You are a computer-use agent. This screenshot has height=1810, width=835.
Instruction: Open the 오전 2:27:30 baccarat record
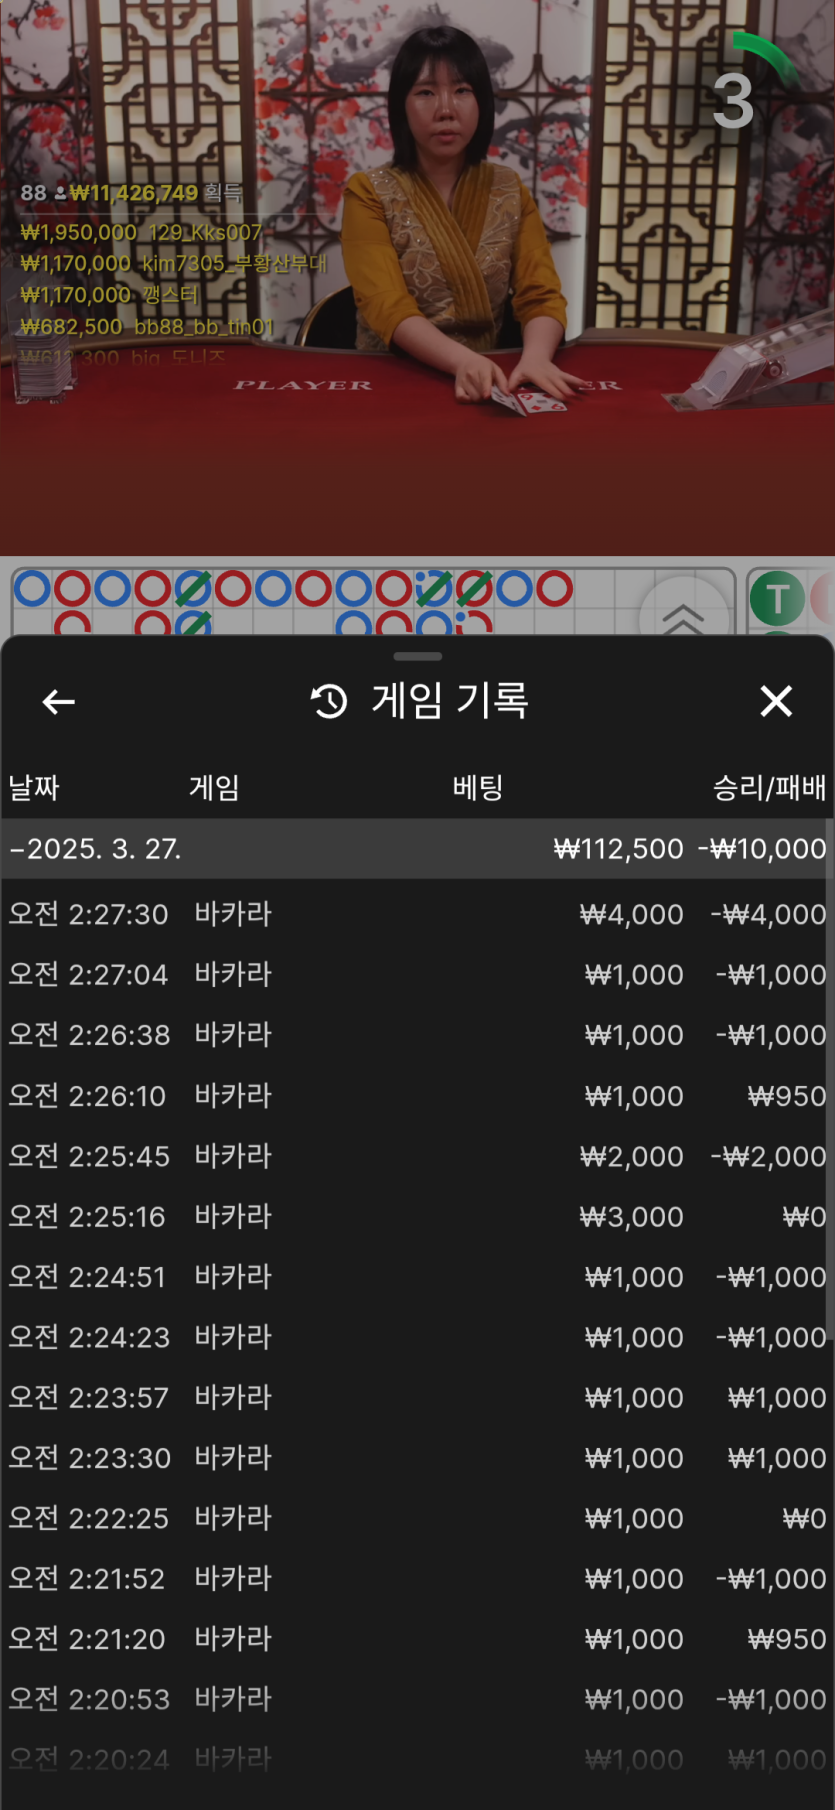tap(417, 914)
